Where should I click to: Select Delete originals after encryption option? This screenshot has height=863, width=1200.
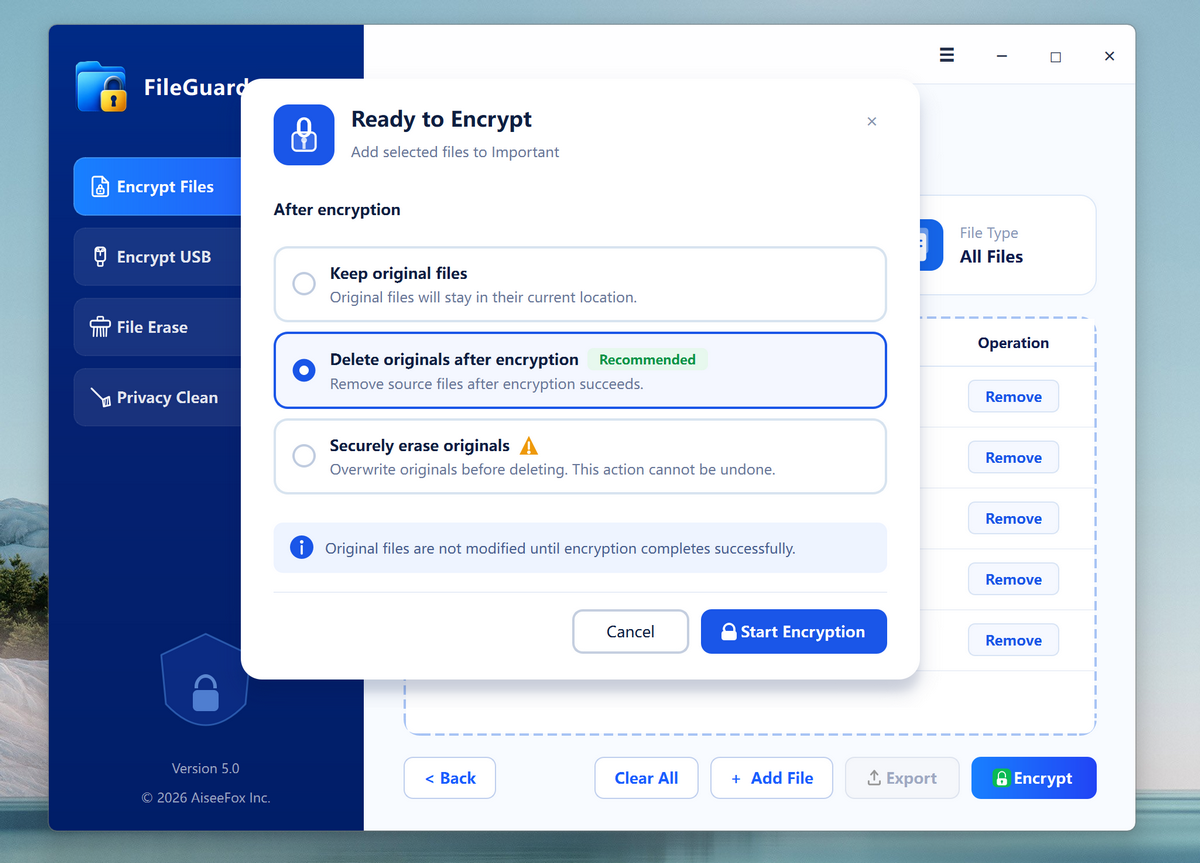580,370
